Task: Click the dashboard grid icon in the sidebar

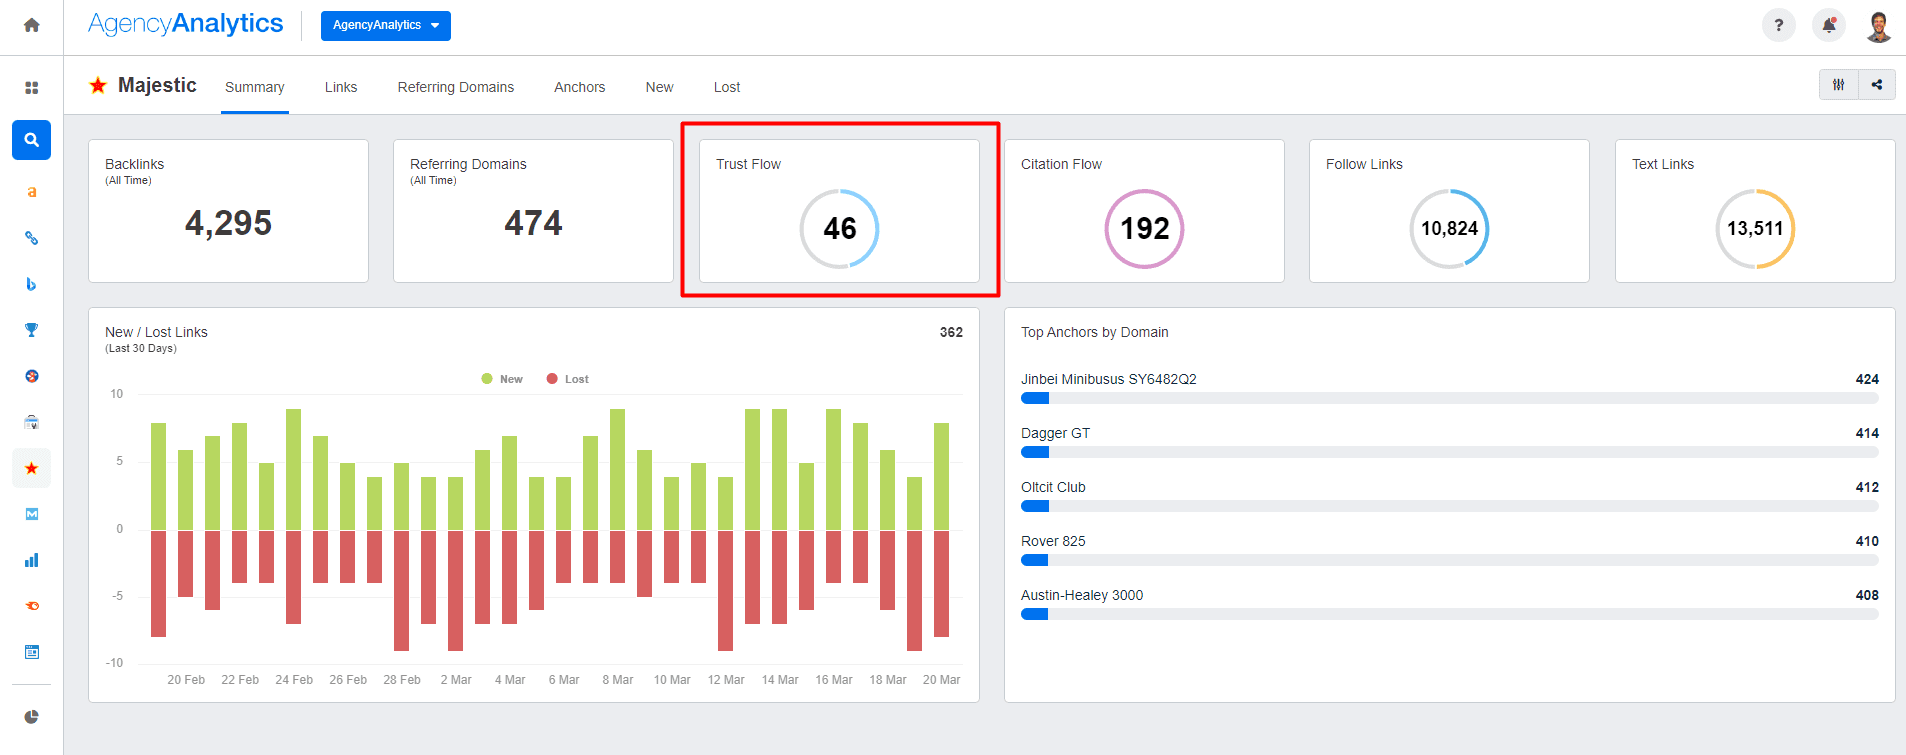Action: (32, 88)
